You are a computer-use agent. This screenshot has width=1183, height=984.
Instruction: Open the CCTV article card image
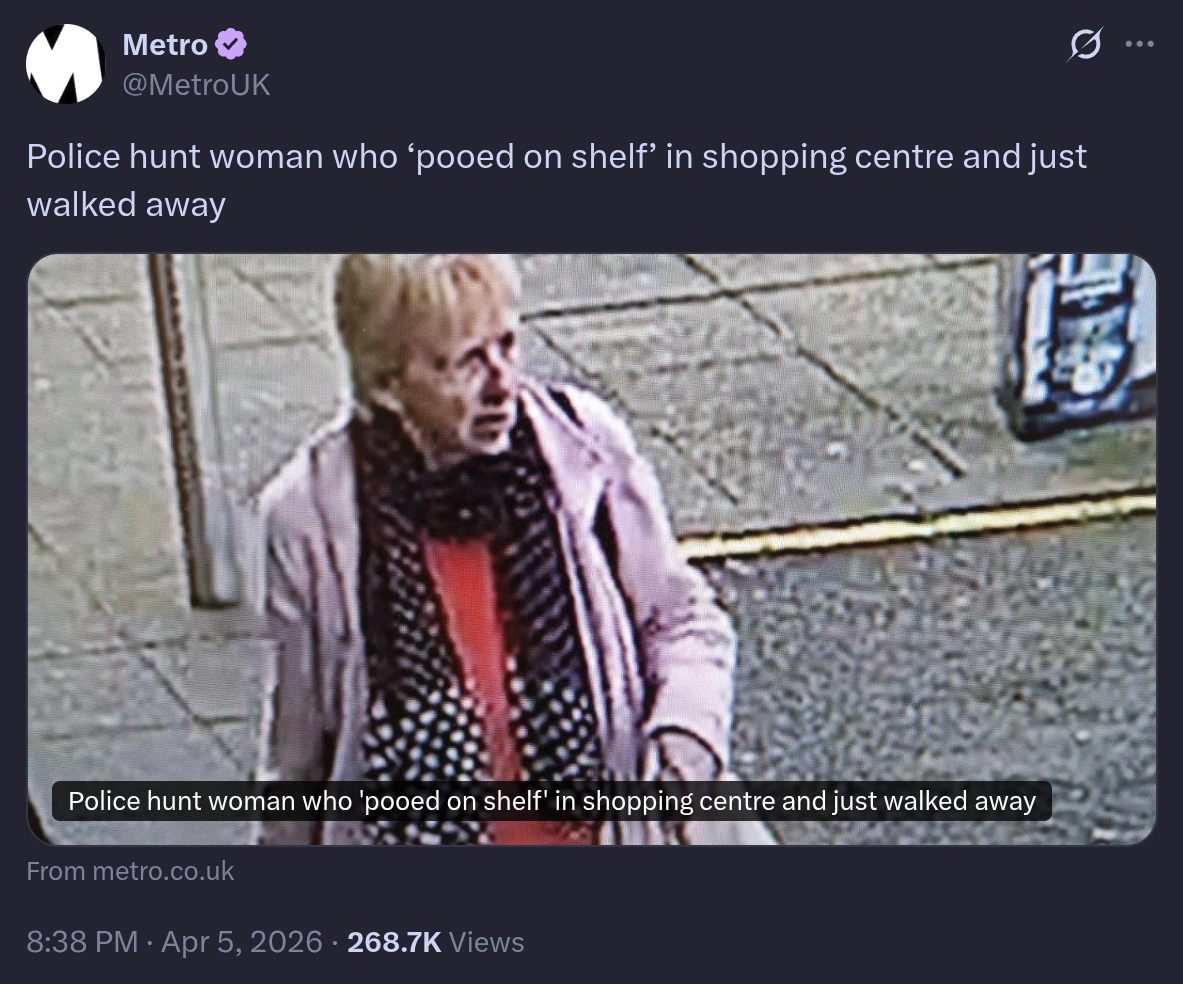[592, 549]
